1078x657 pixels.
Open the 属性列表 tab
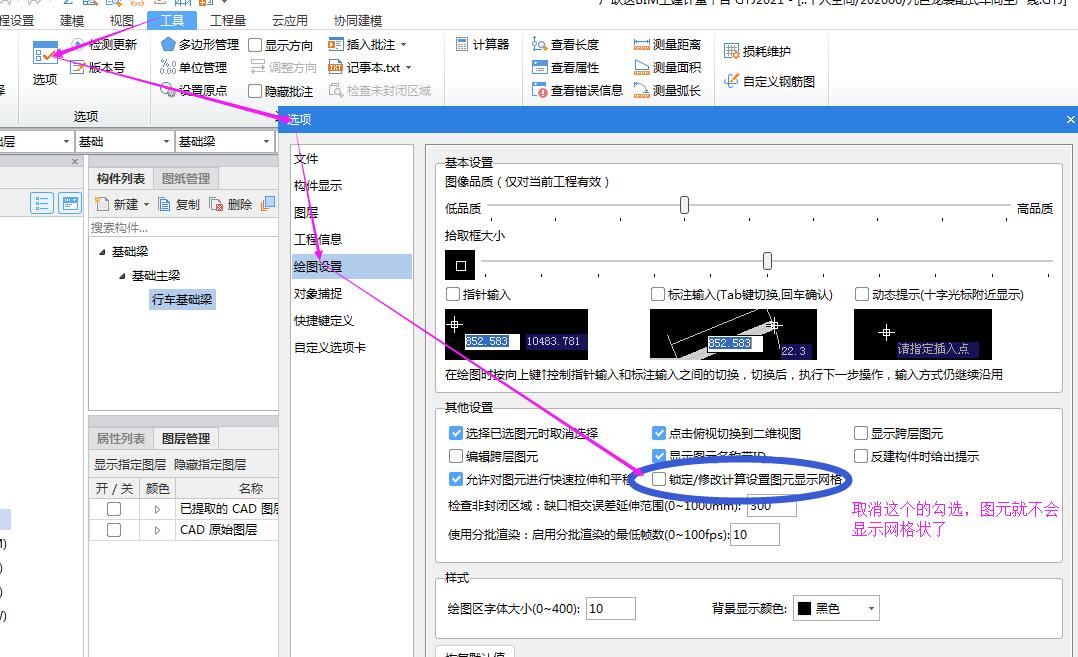[120, 438]
